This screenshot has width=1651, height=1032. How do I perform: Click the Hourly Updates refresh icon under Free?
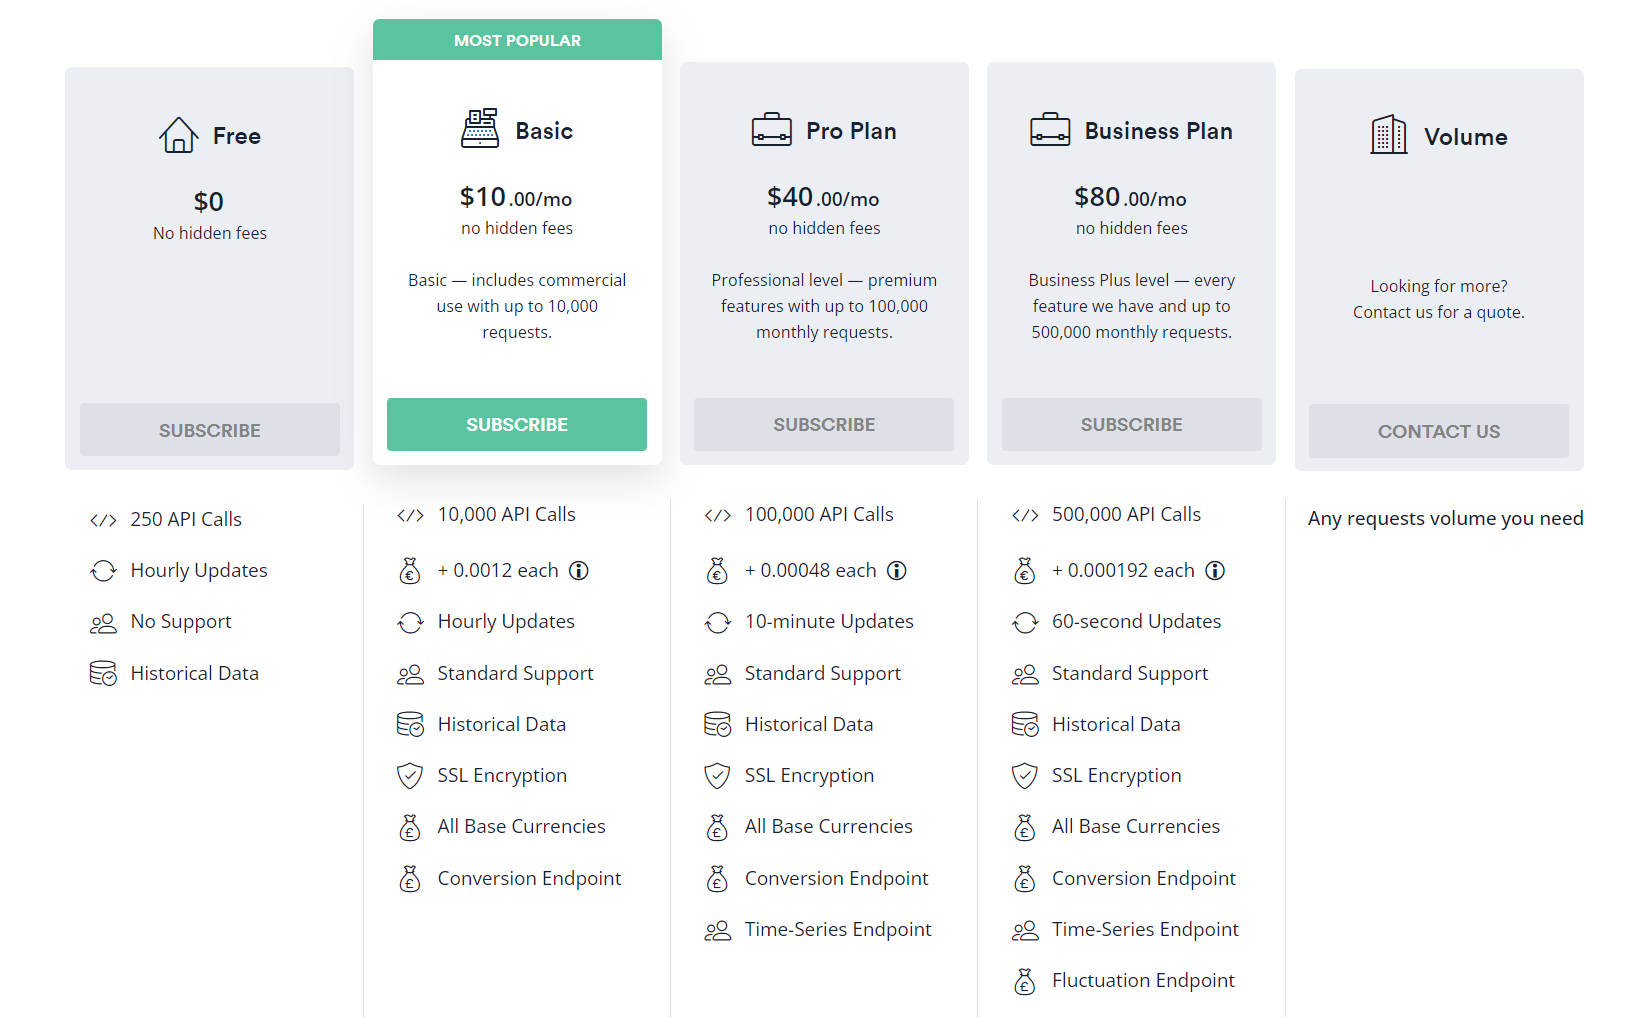[x=103, y=570]
